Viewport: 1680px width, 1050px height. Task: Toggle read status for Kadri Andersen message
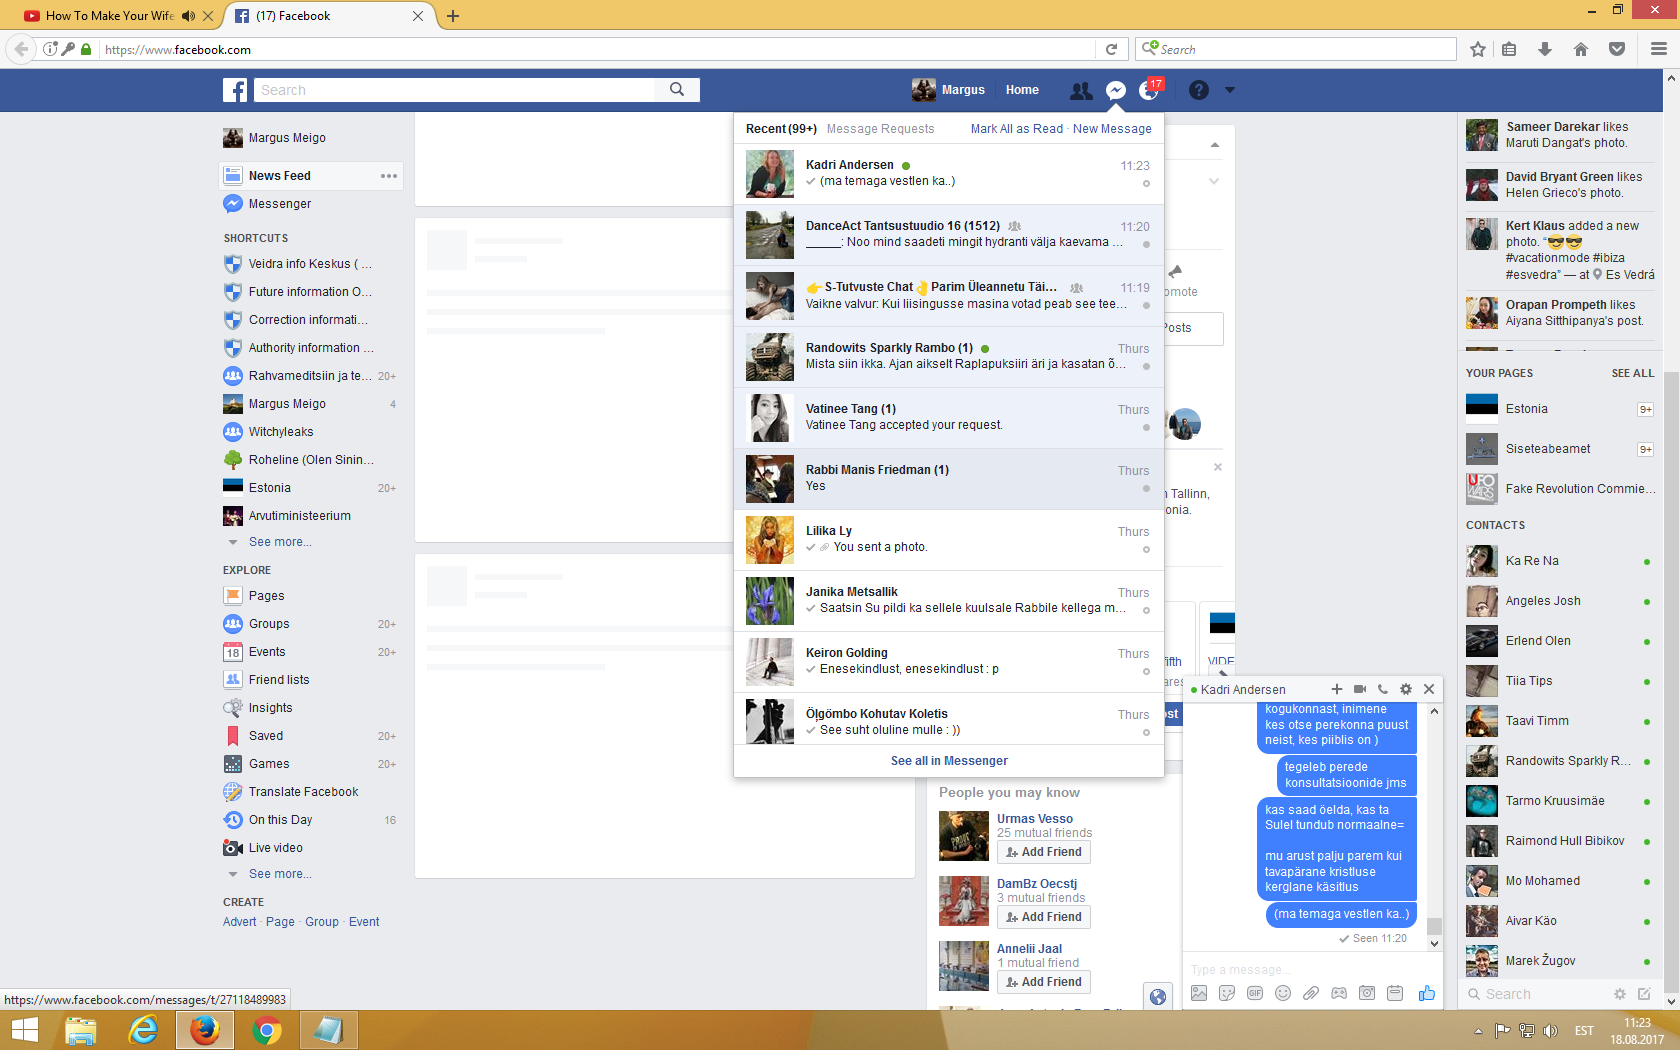pyautogui.click(x=1146, y=184)
